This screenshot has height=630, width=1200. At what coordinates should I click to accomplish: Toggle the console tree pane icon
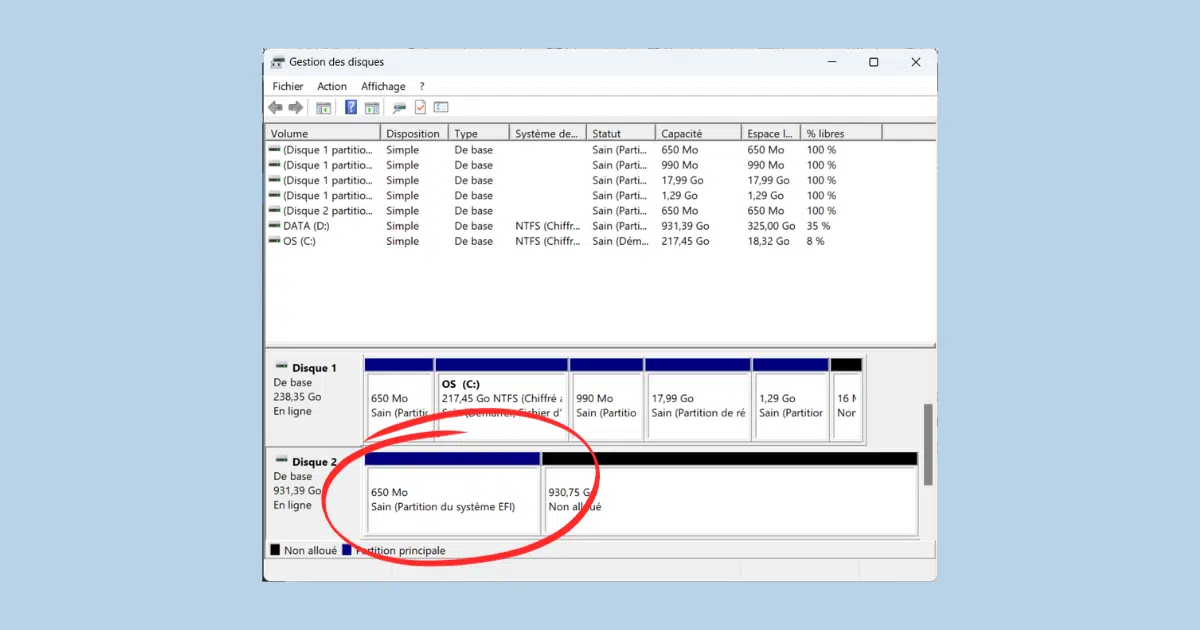click(x=322, y=107)
